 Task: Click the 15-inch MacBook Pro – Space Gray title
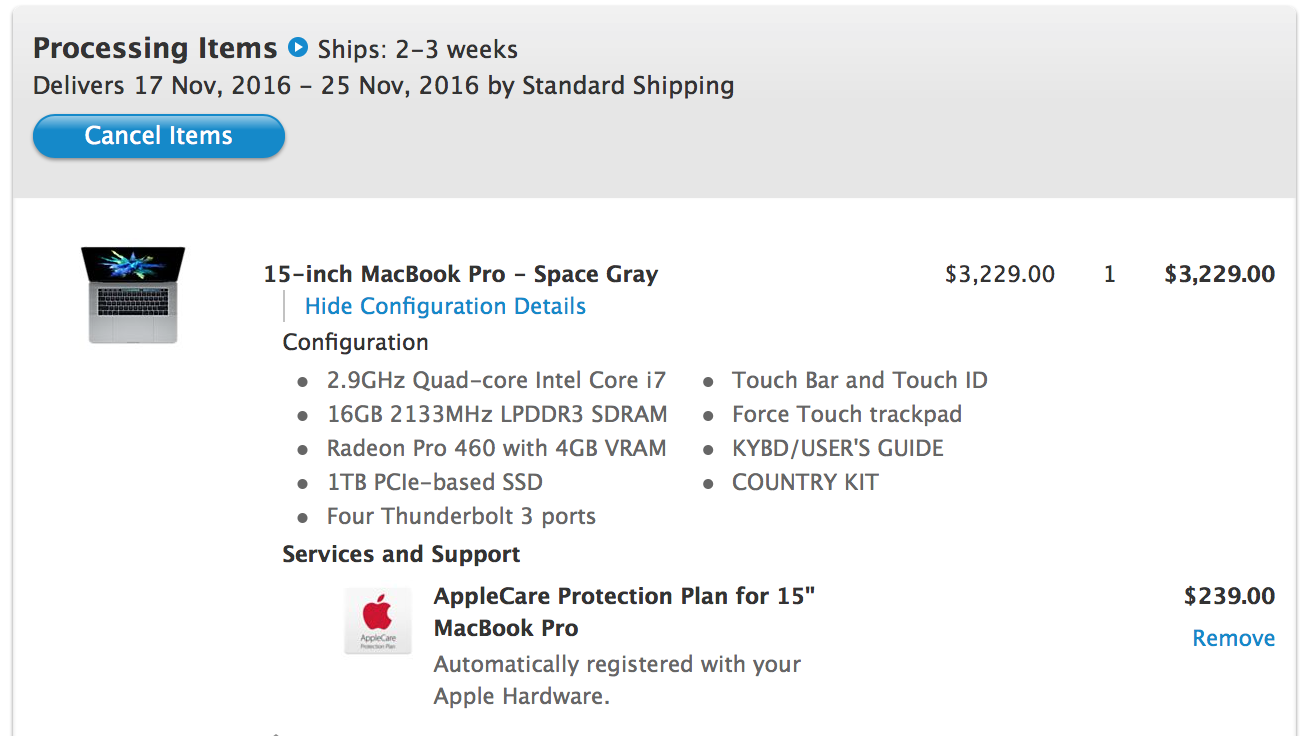tap(460, 274)
